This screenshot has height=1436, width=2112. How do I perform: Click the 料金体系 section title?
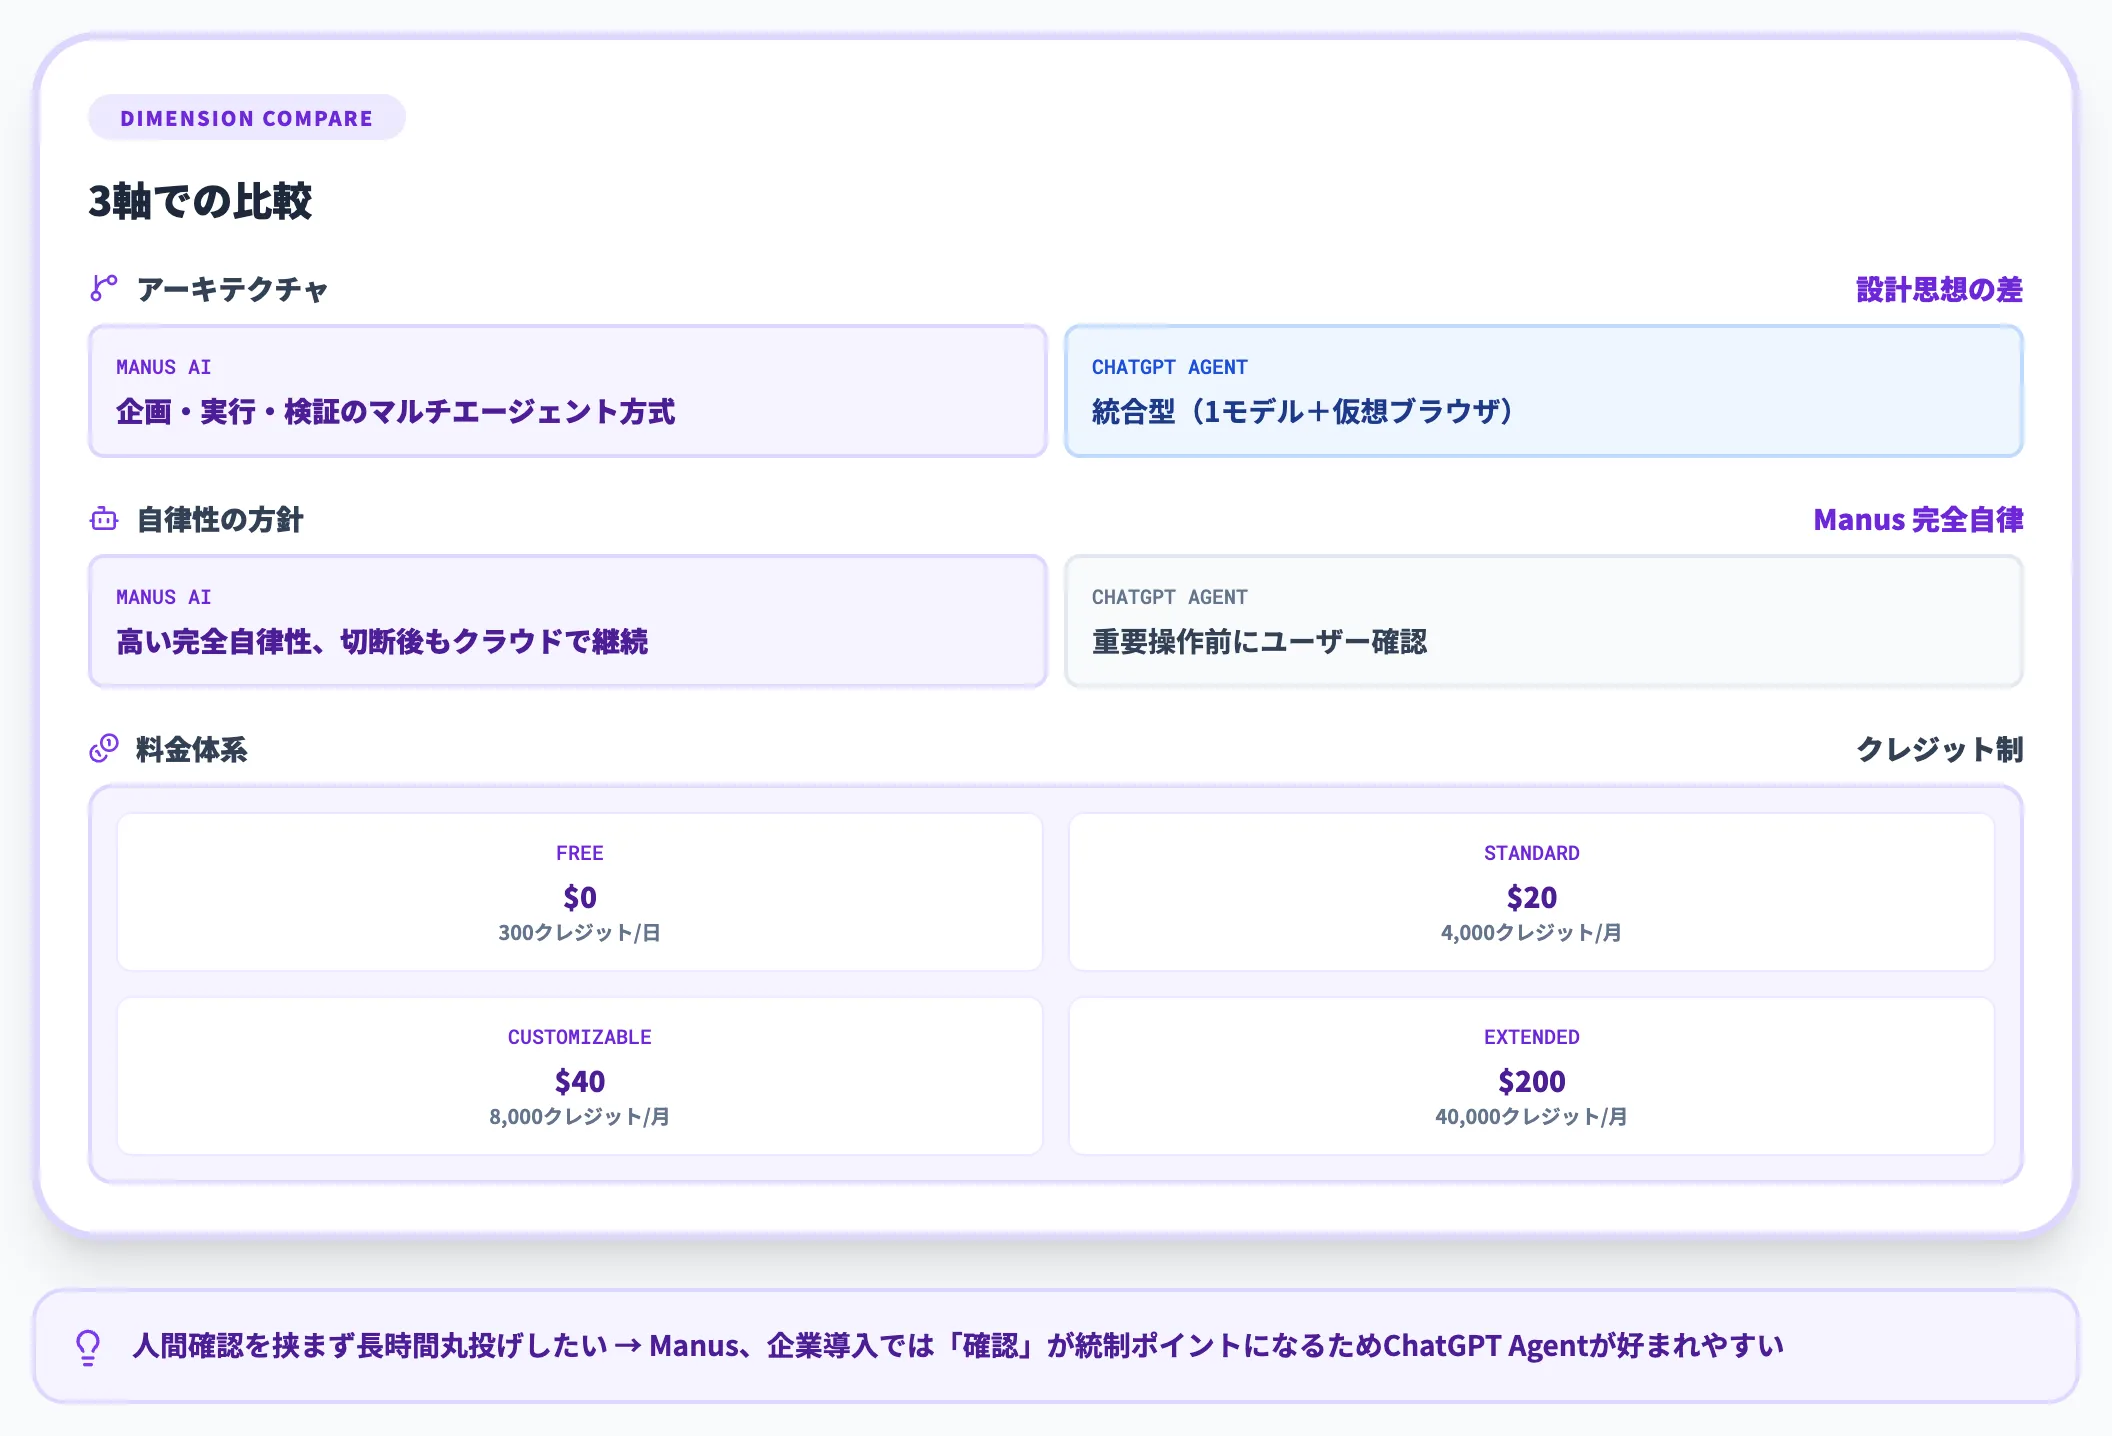pyautogui.click(x=192, y=749)
